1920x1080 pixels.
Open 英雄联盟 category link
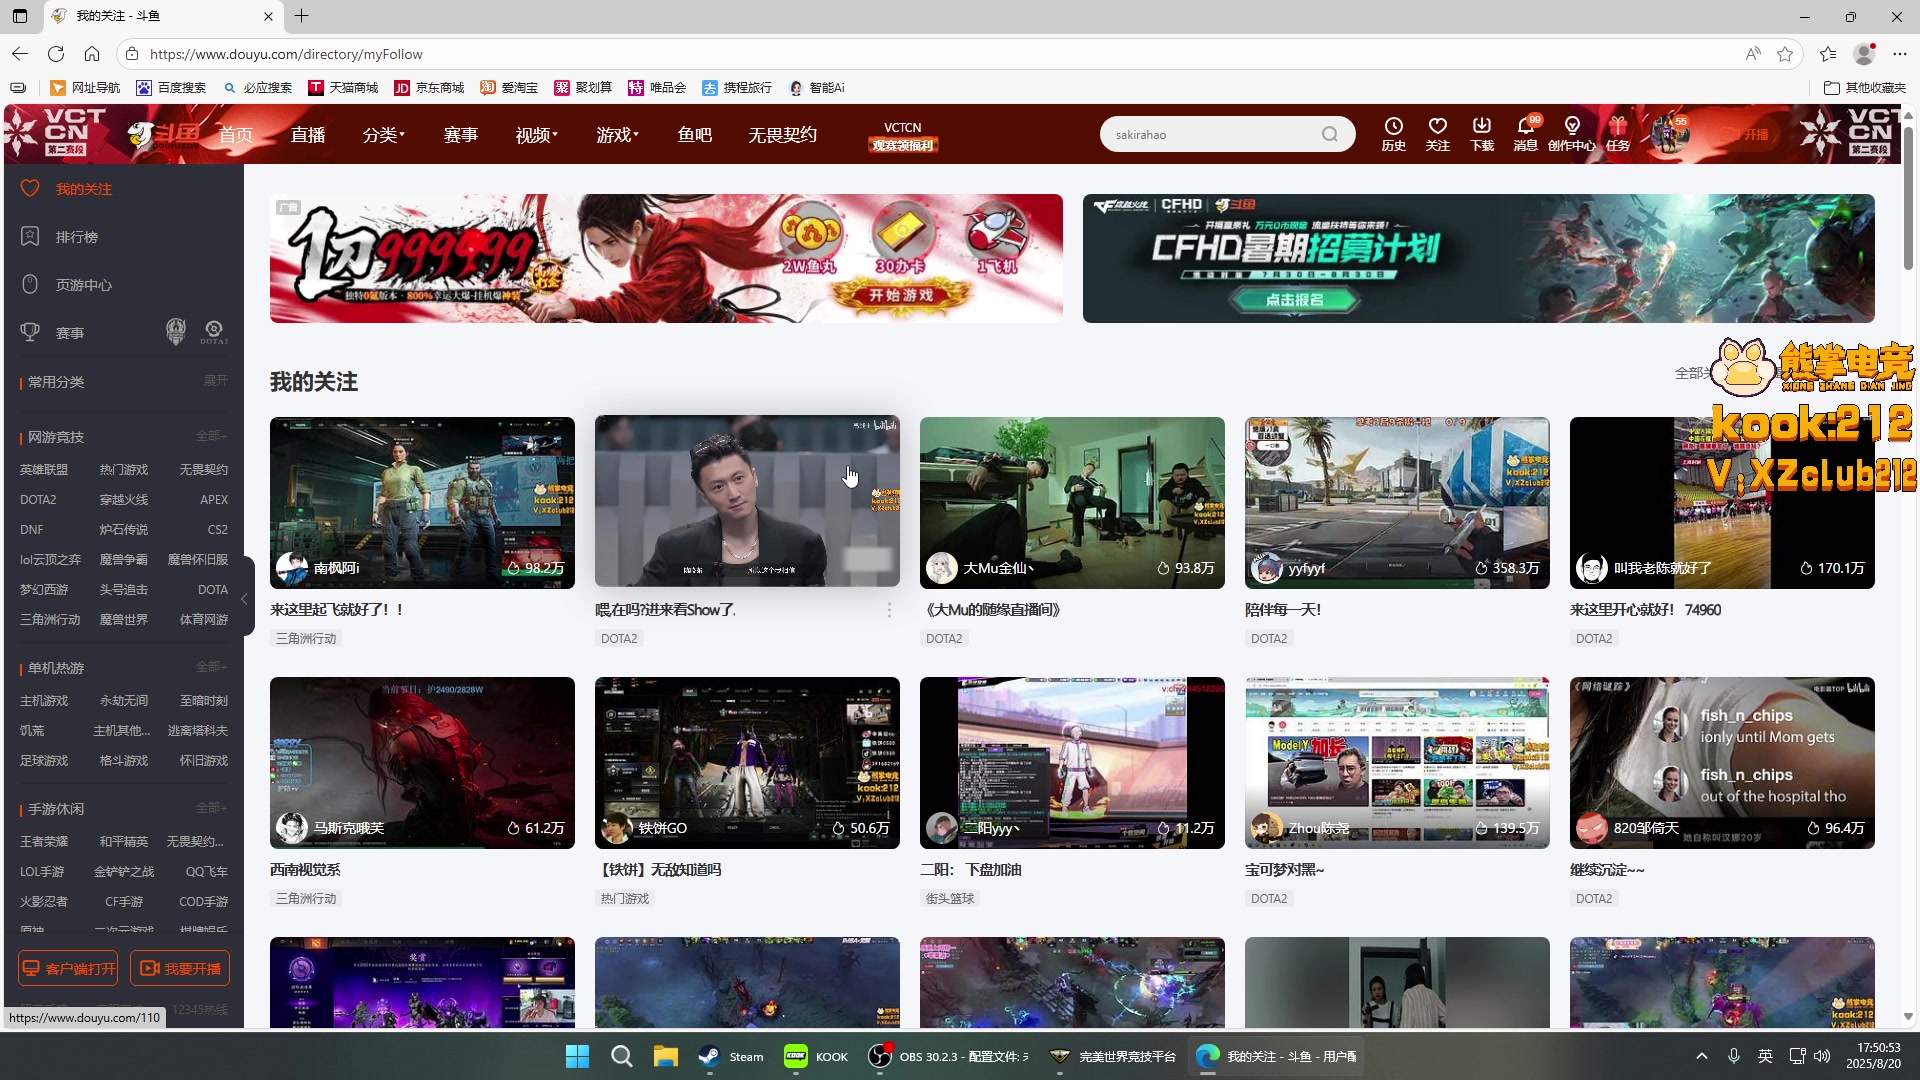pyautogui.click(x=44, y=470)
